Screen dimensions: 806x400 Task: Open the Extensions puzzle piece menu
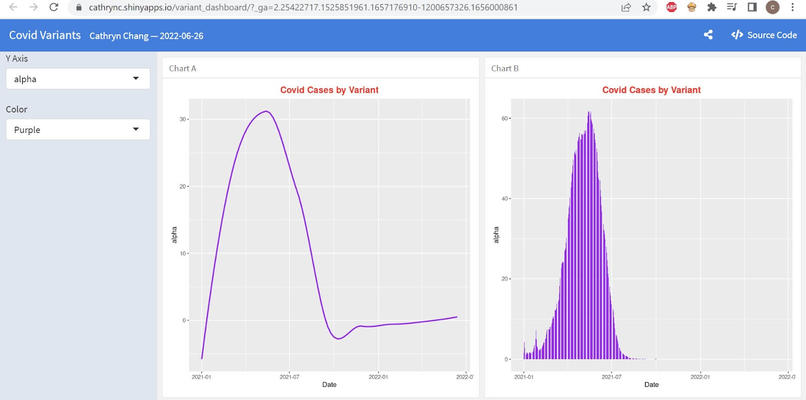[x=712, y=7]
